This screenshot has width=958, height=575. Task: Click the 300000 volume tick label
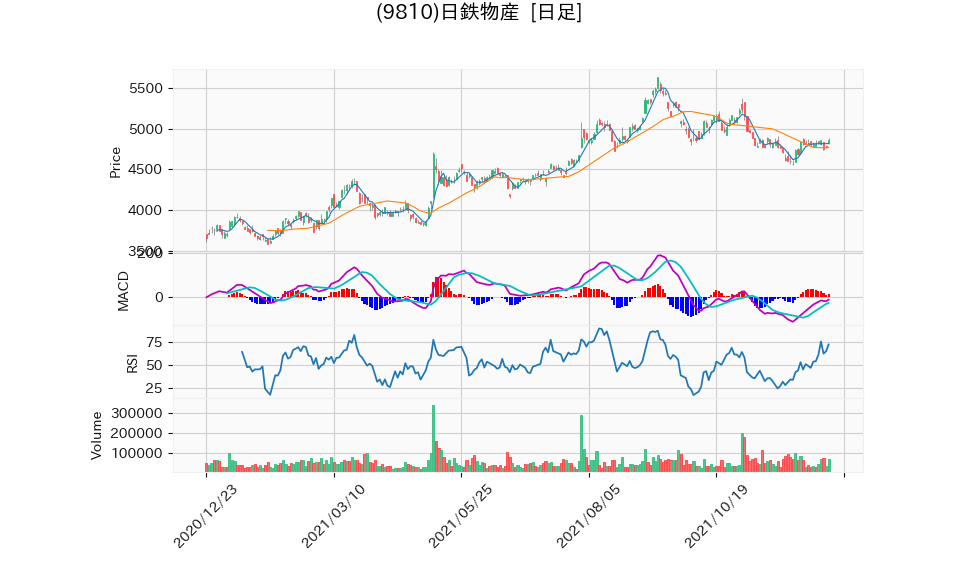point(137,414)
